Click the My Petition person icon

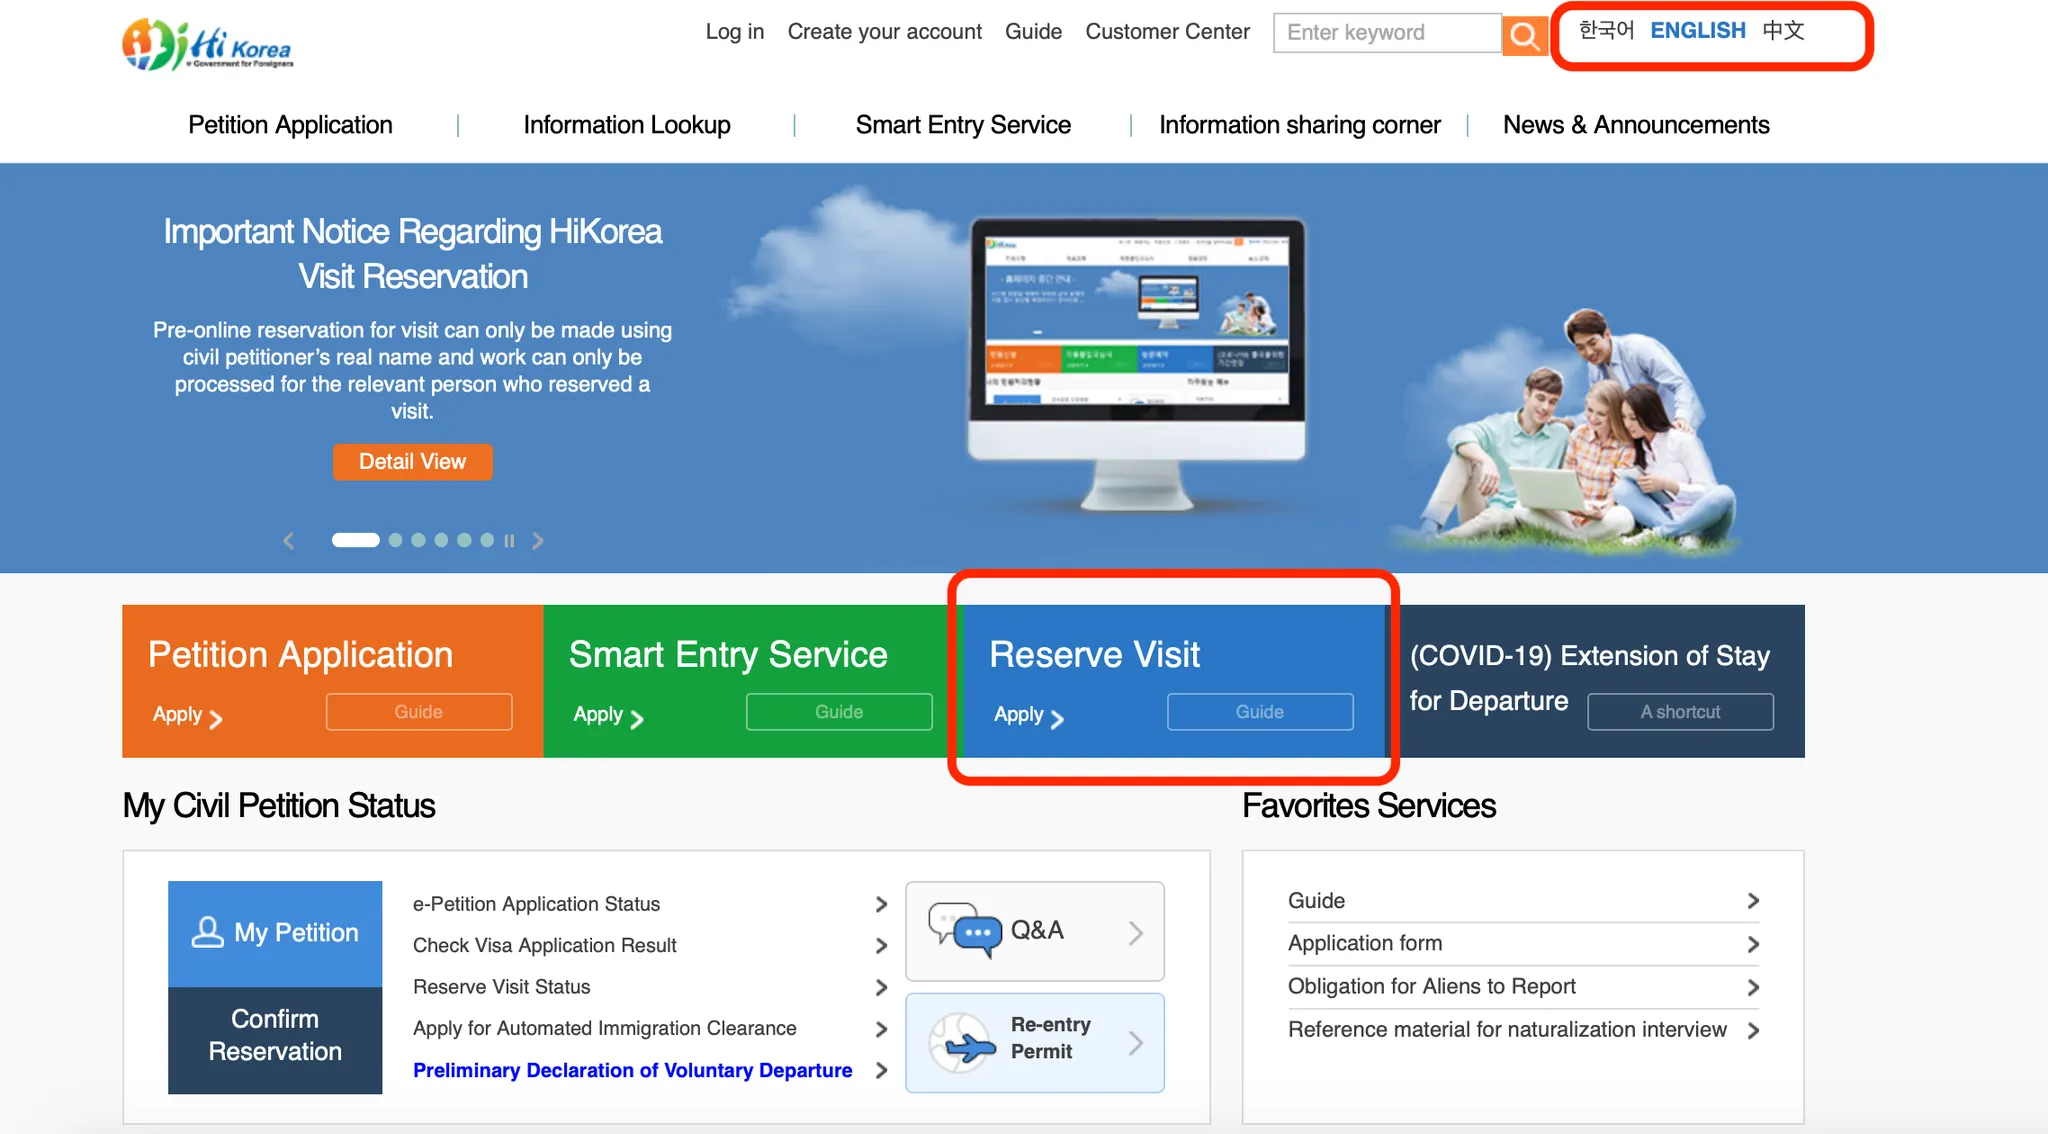pyautogui.click(x=207, y=932)
